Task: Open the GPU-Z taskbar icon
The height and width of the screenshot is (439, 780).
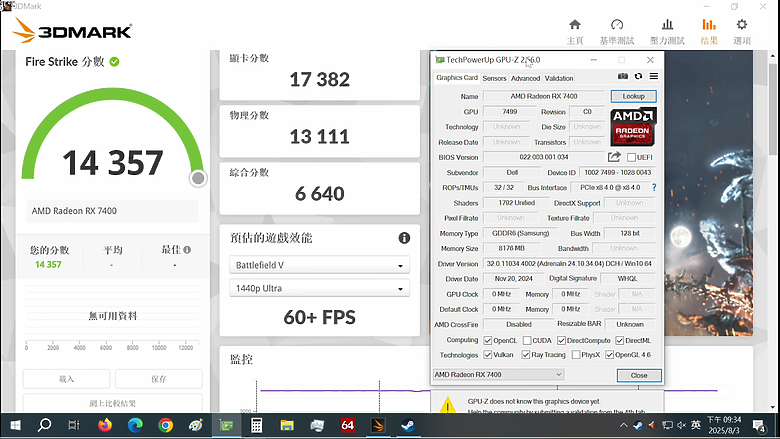Action: (226, 426)
